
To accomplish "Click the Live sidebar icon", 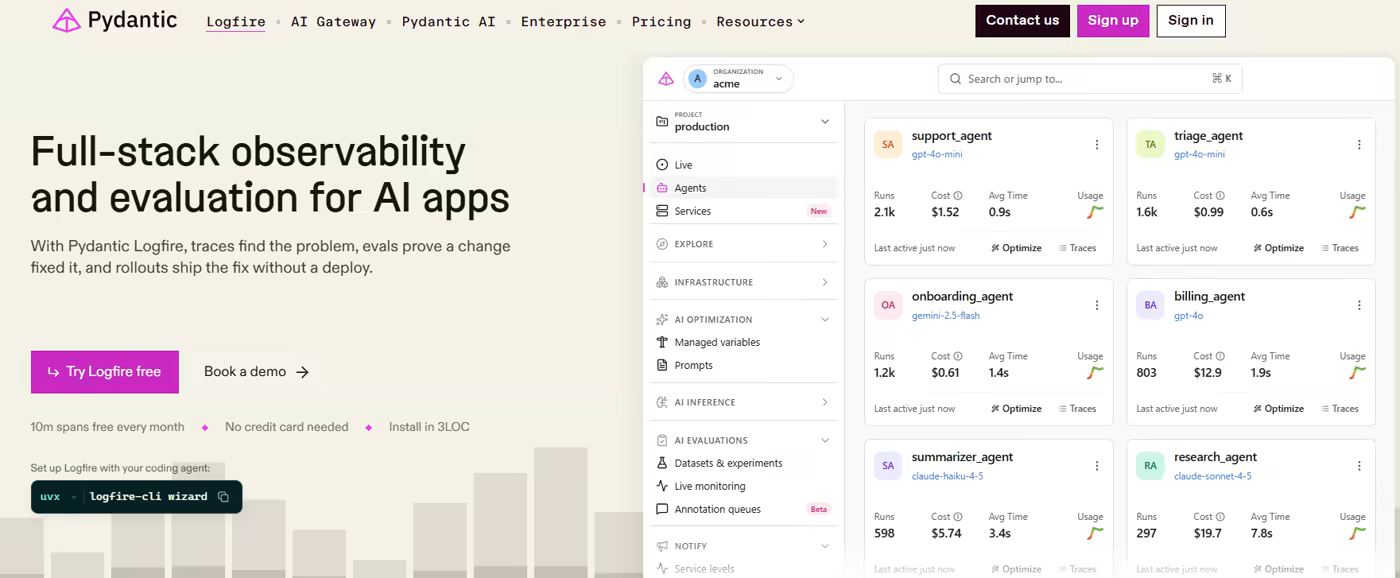I will click(x=662, y=165).
